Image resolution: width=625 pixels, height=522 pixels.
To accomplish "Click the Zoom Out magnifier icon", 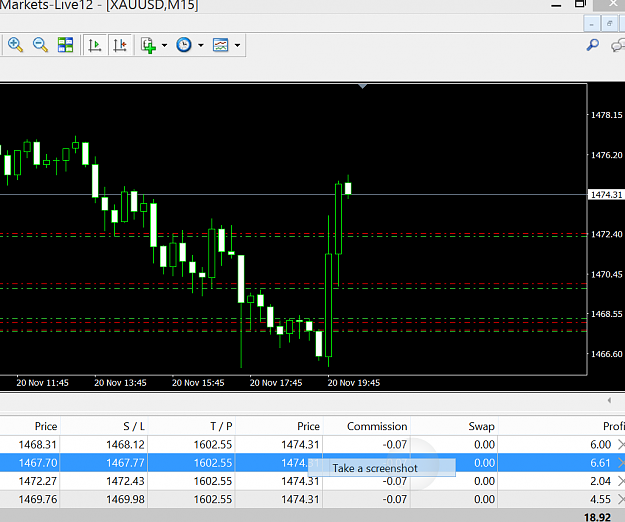I will click(40, 45).
